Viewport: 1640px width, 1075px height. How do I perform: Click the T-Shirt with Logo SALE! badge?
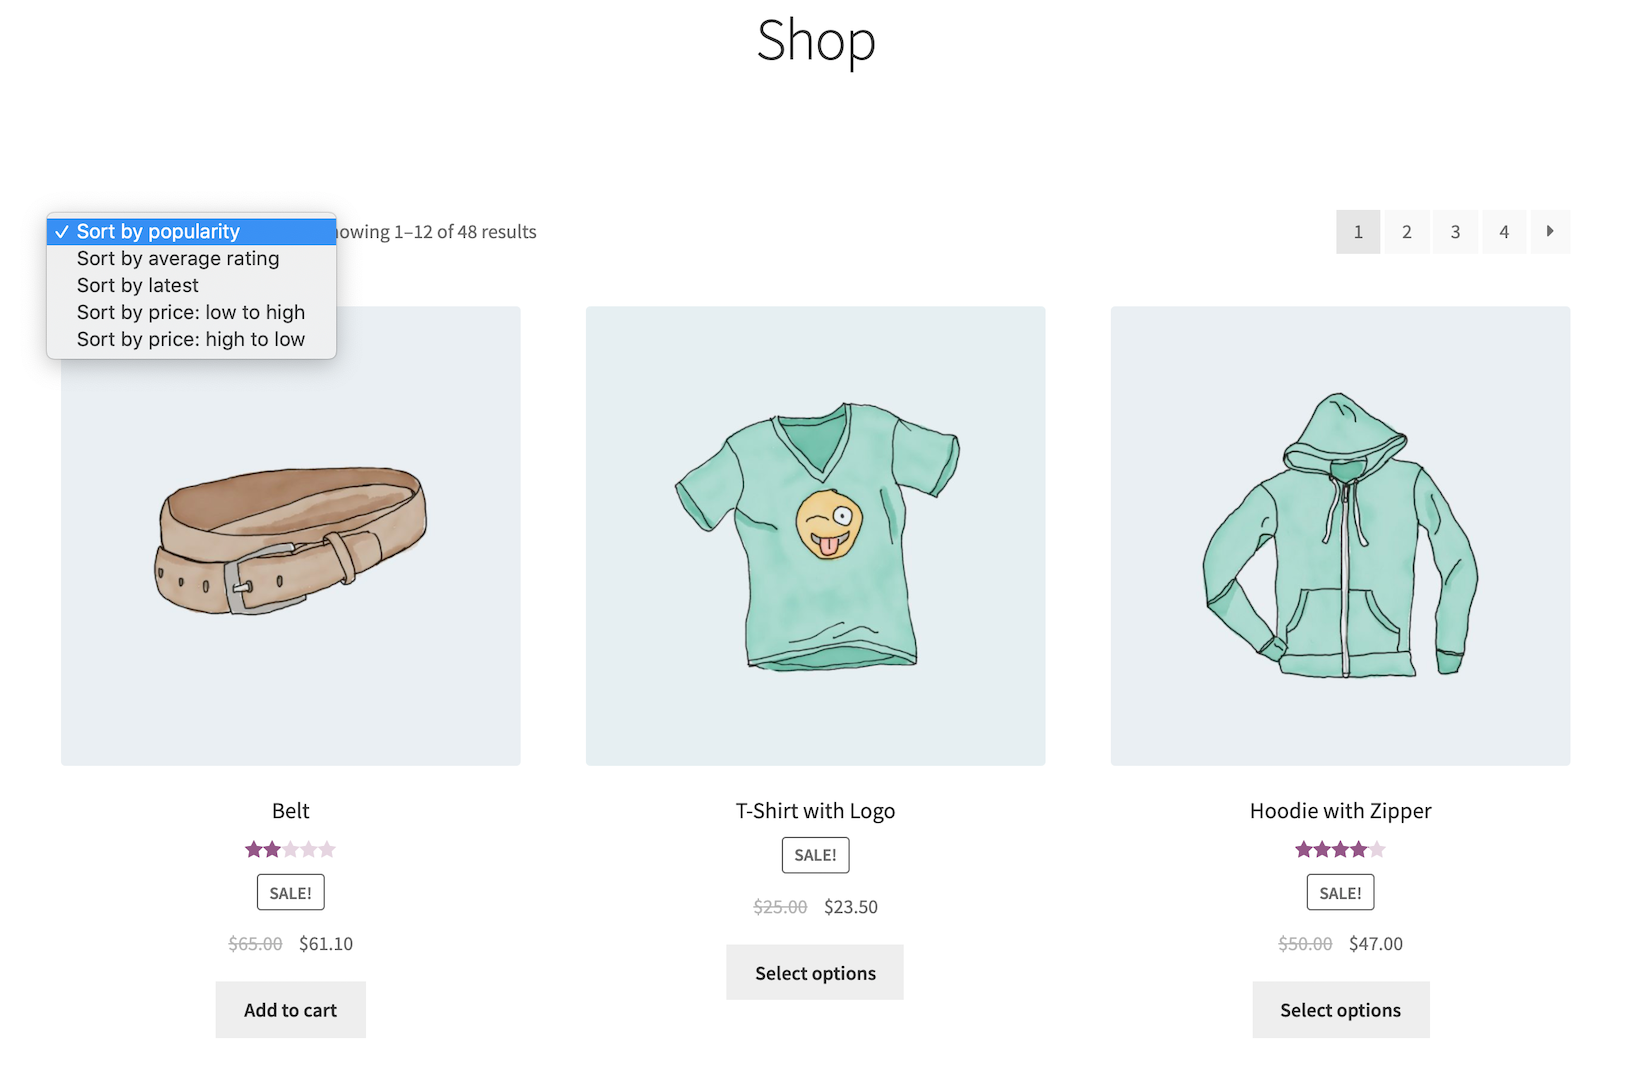tap(815, 855)
